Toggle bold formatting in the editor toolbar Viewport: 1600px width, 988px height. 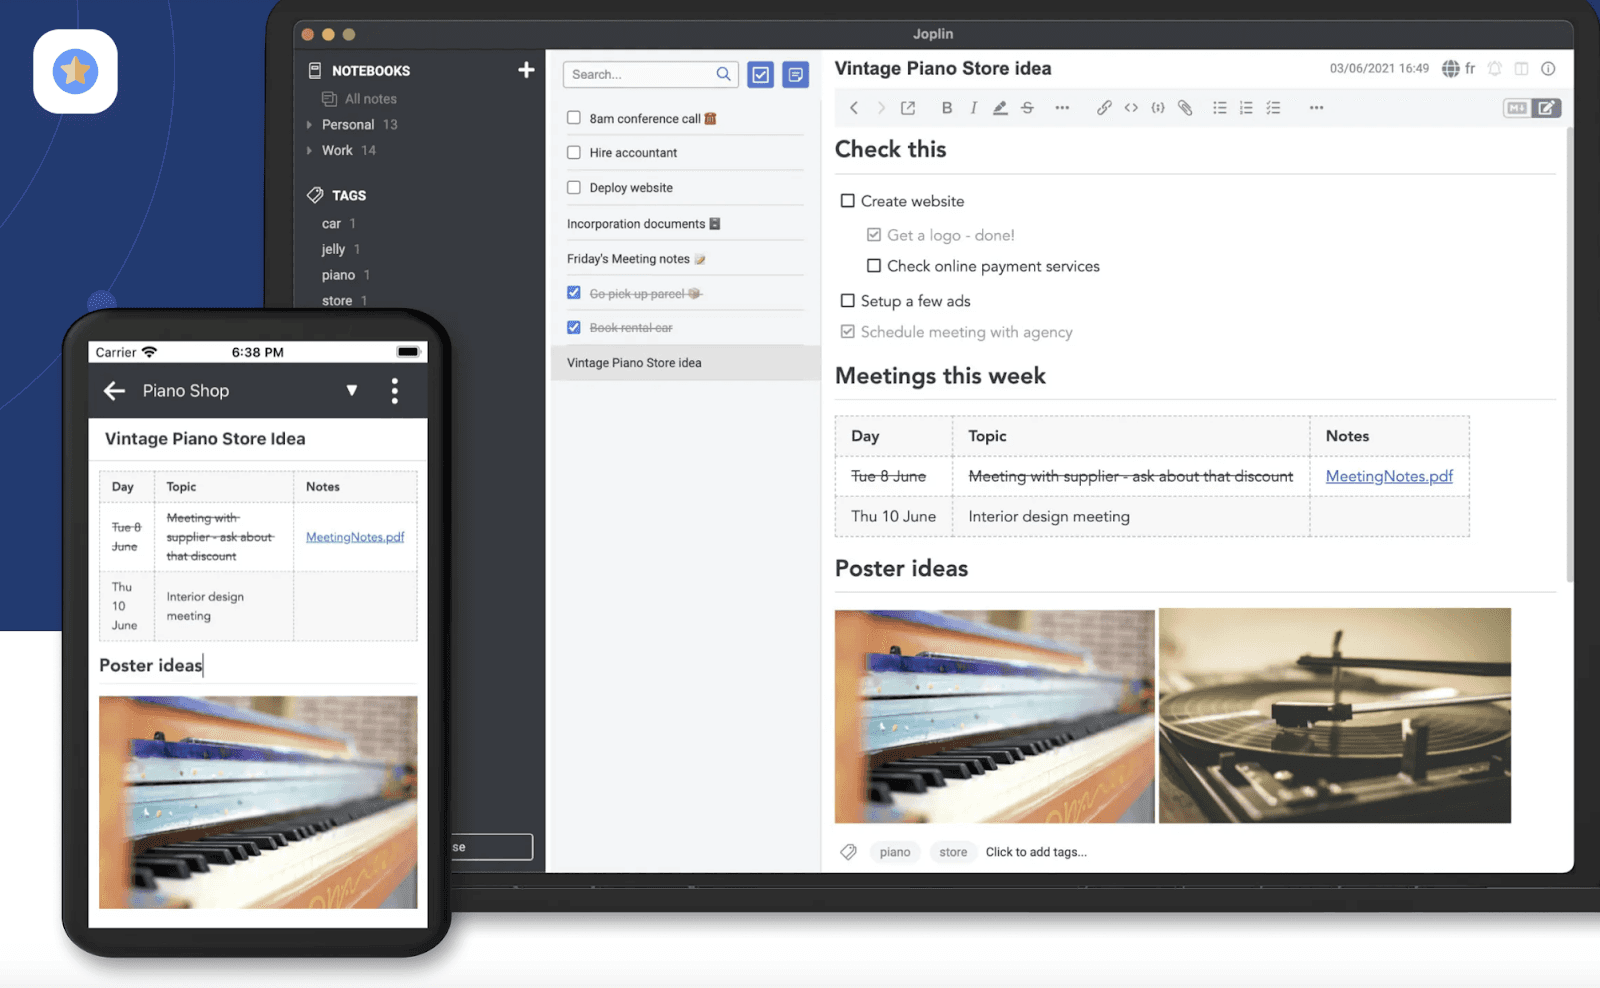click(946, 107)
